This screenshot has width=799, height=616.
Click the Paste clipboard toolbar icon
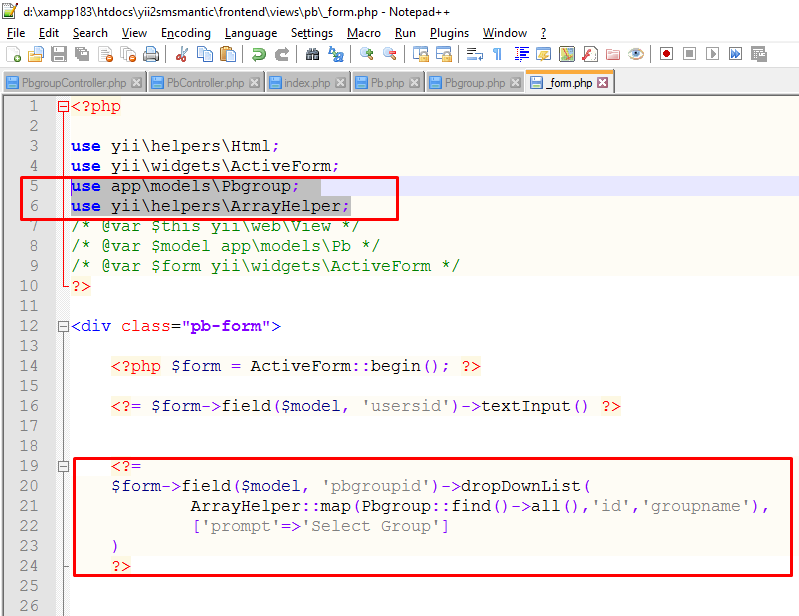pyautogui.click(x=228, y=54)
